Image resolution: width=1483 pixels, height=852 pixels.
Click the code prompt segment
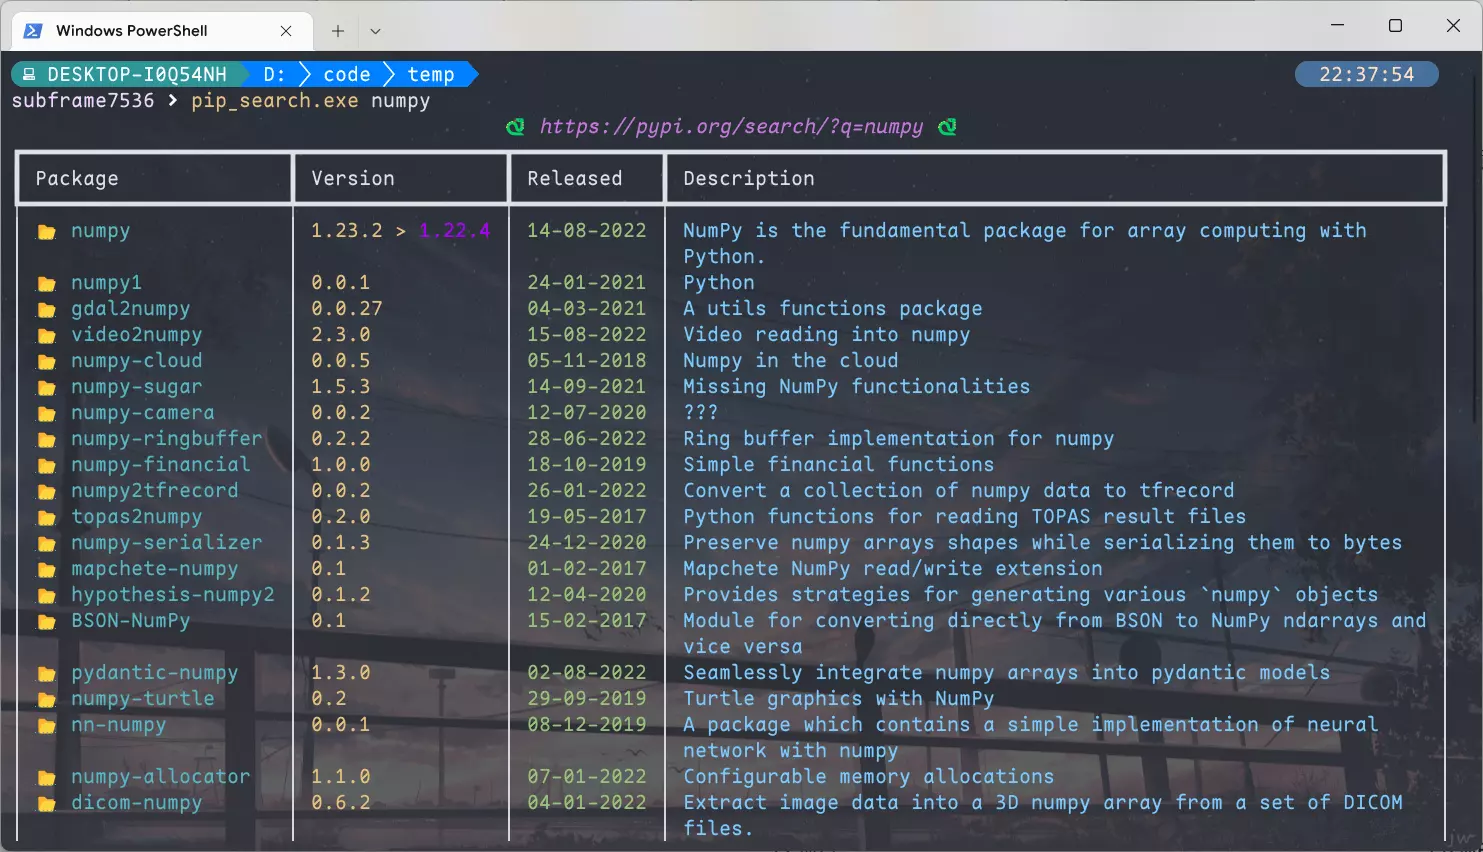[x=347, y=74]
